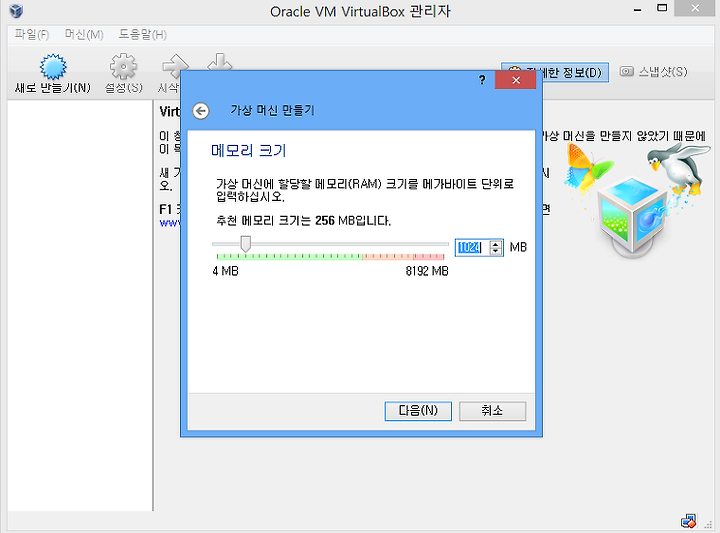Minimize the VirtualBox manager window
This screenshot has width=720, height=533.
(637, 9)
